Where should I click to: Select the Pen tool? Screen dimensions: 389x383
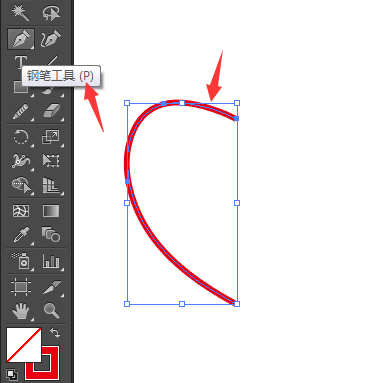click(21, 39)
